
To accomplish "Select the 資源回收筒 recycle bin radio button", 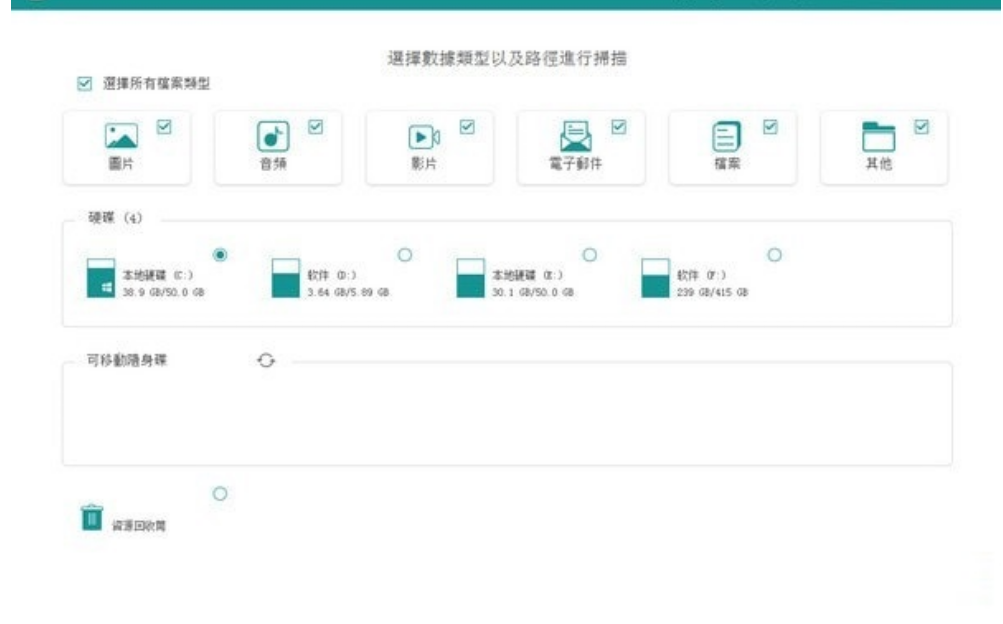I will click(220, 494).
